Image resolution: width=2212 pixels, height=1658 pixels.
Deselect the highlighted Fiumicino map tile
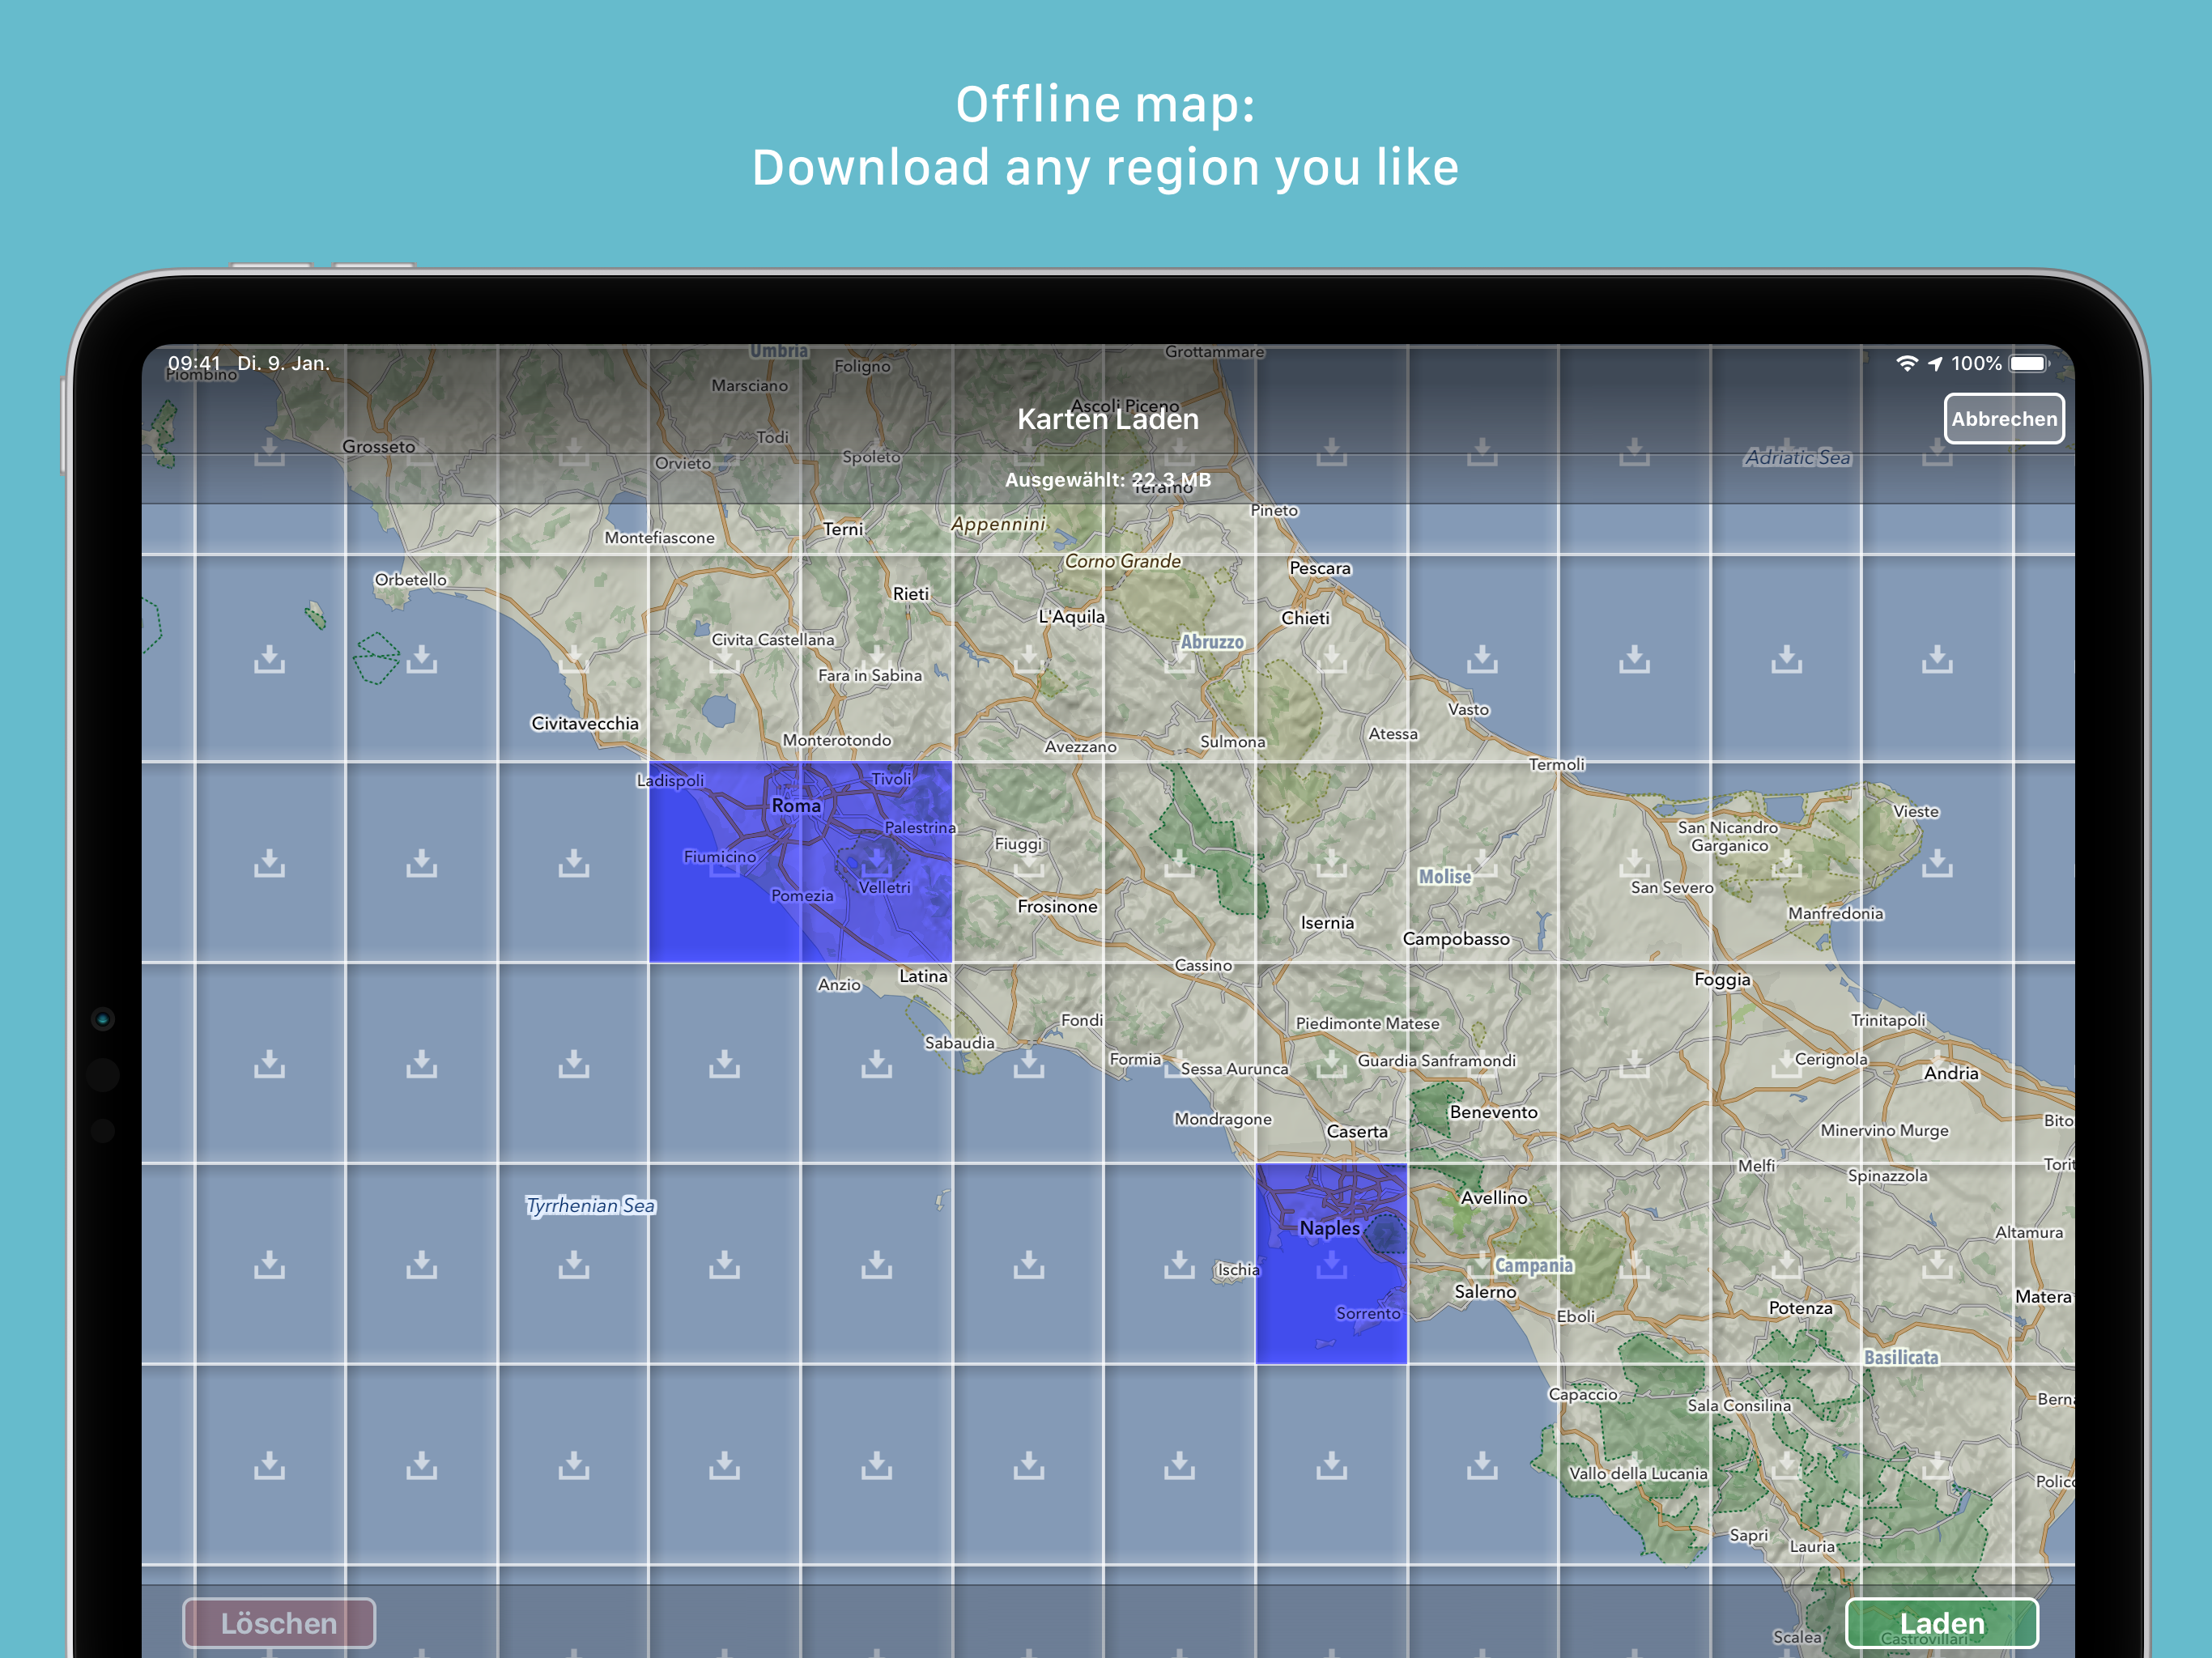click(x=724, y=862)
